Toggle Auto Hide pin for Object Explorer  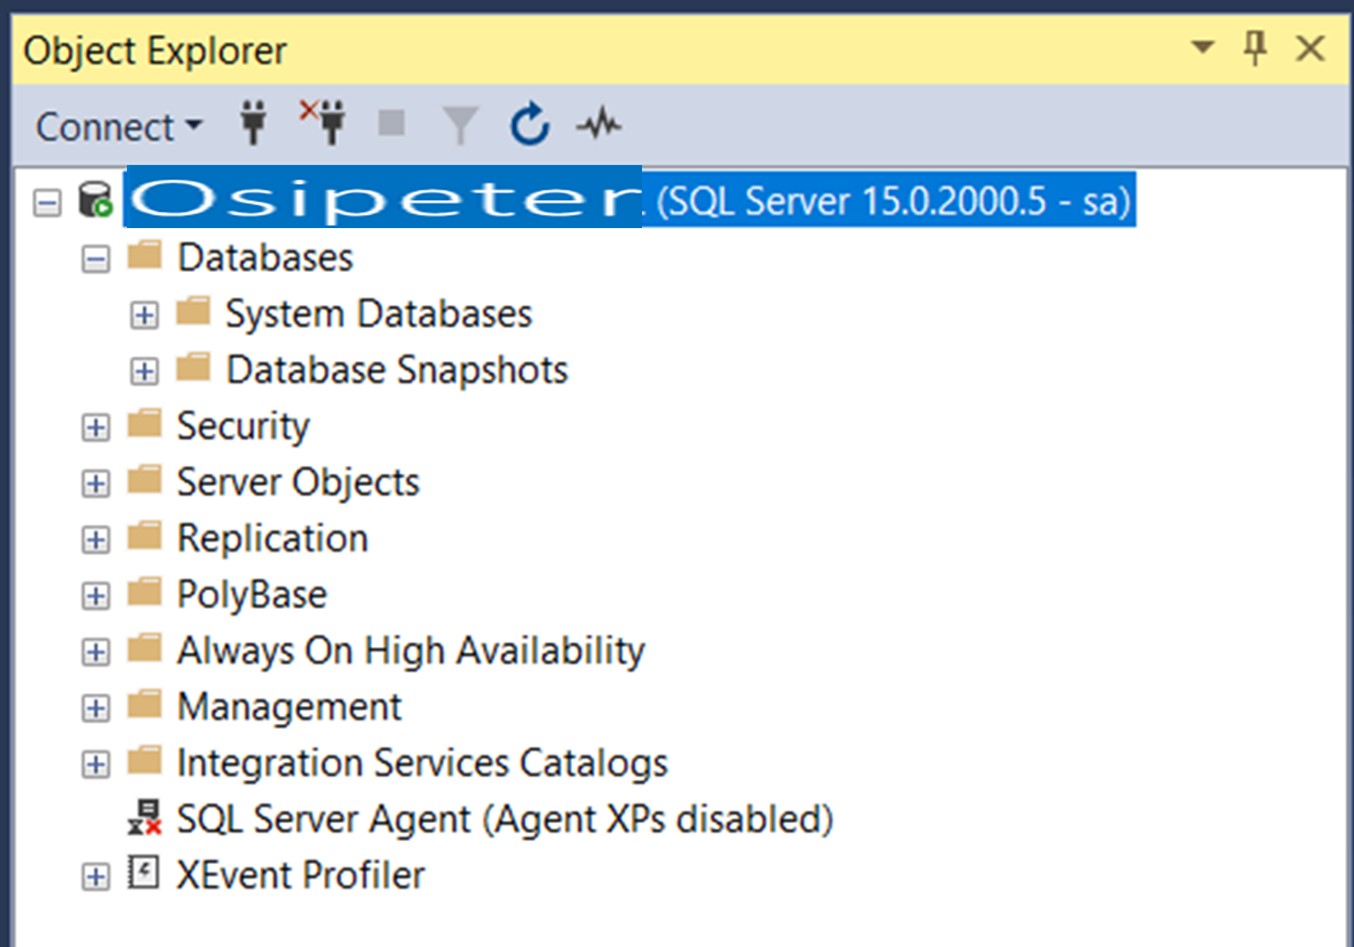pyautogui.click(x=1255, y=47)
